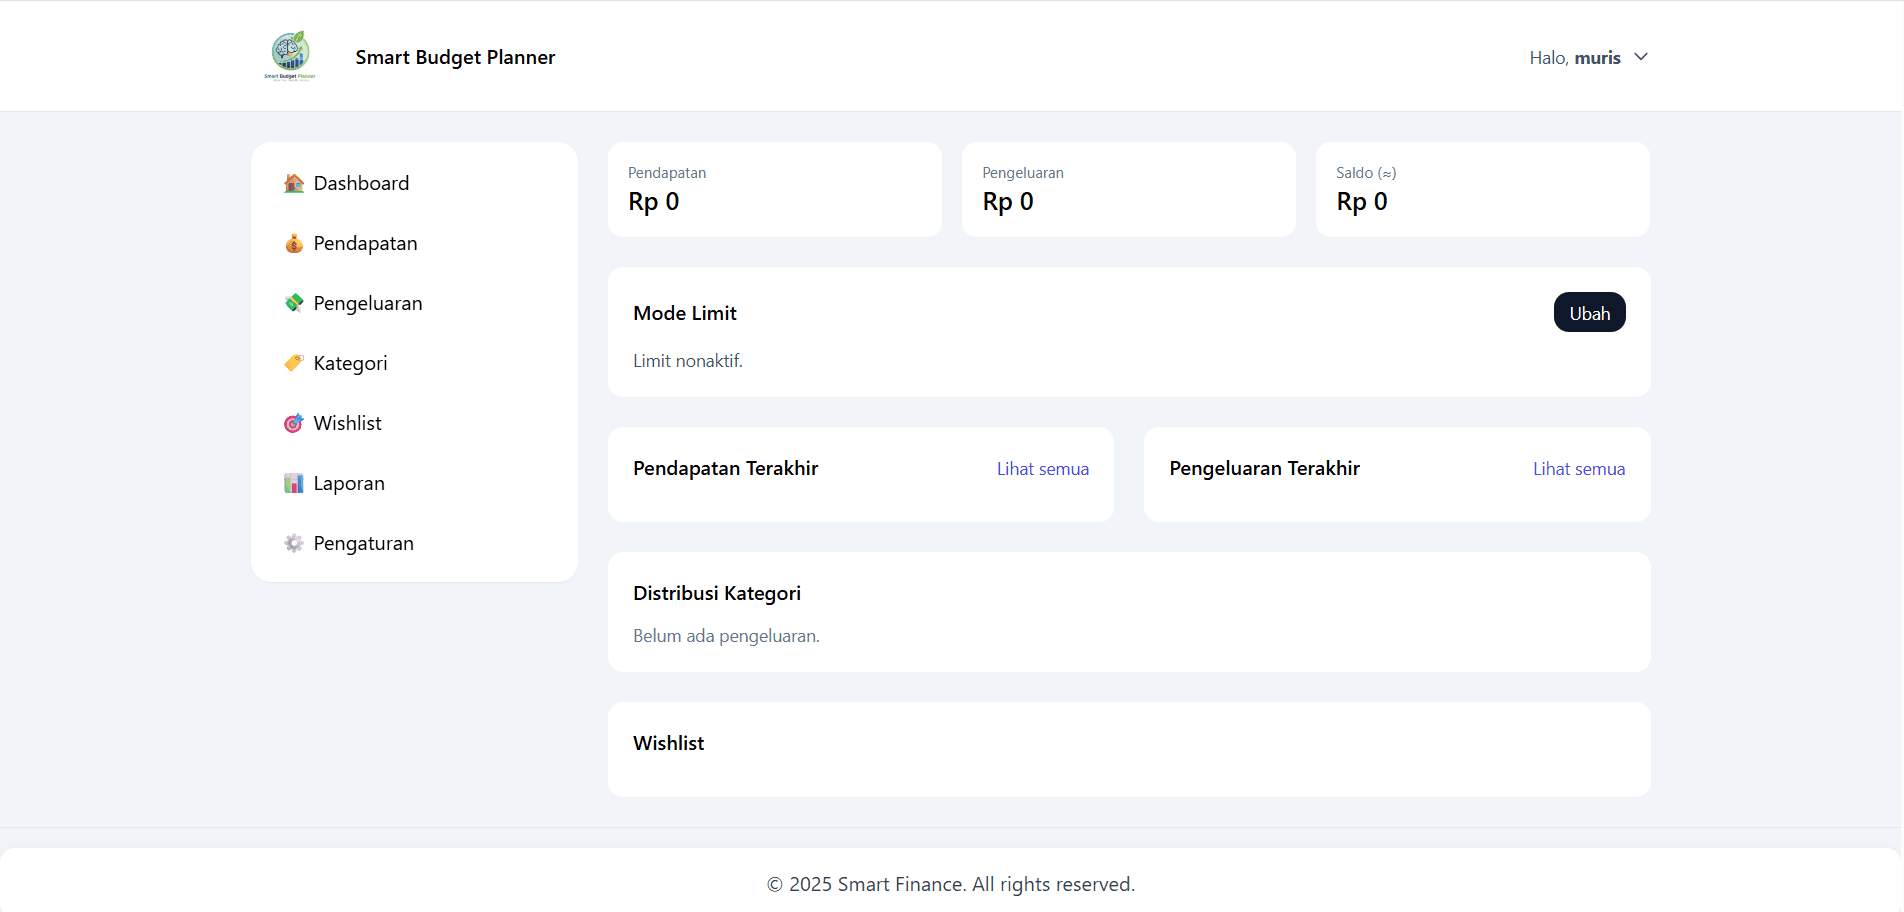Click the money bag icon beside Pendapatan
Screen dimensions: 1904x912
pos(293,243)
